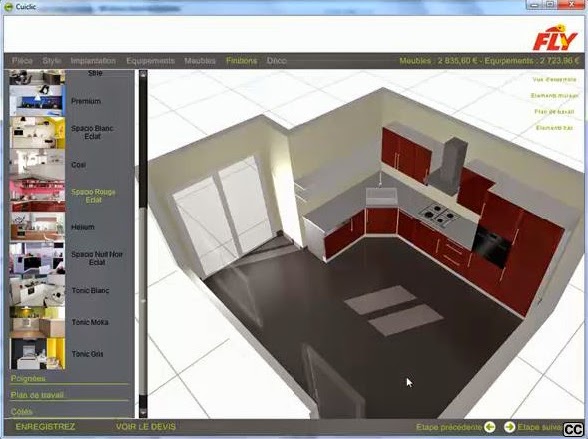This screenshot has width=588, height=439.
Task: Maximize the Cuiclic window
Action: coord(550,4)
